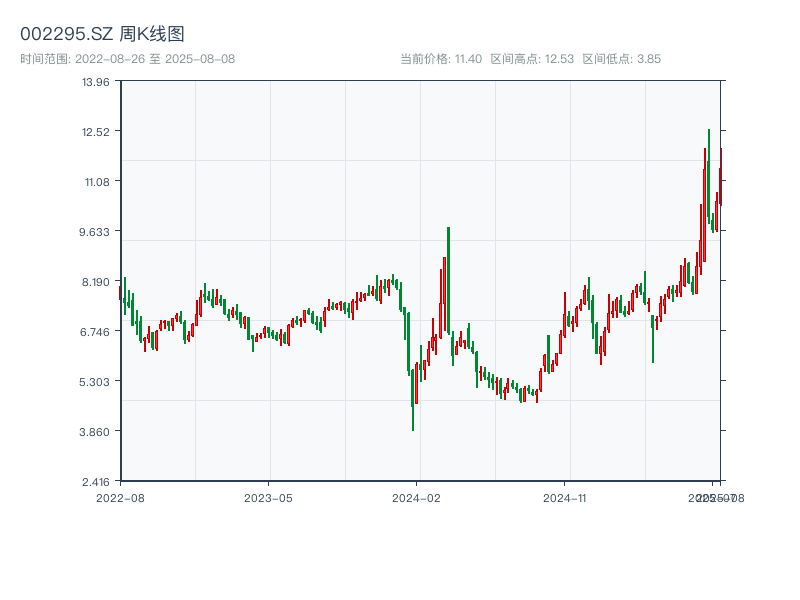Click the 2023-05 x-axis date label

268,497
